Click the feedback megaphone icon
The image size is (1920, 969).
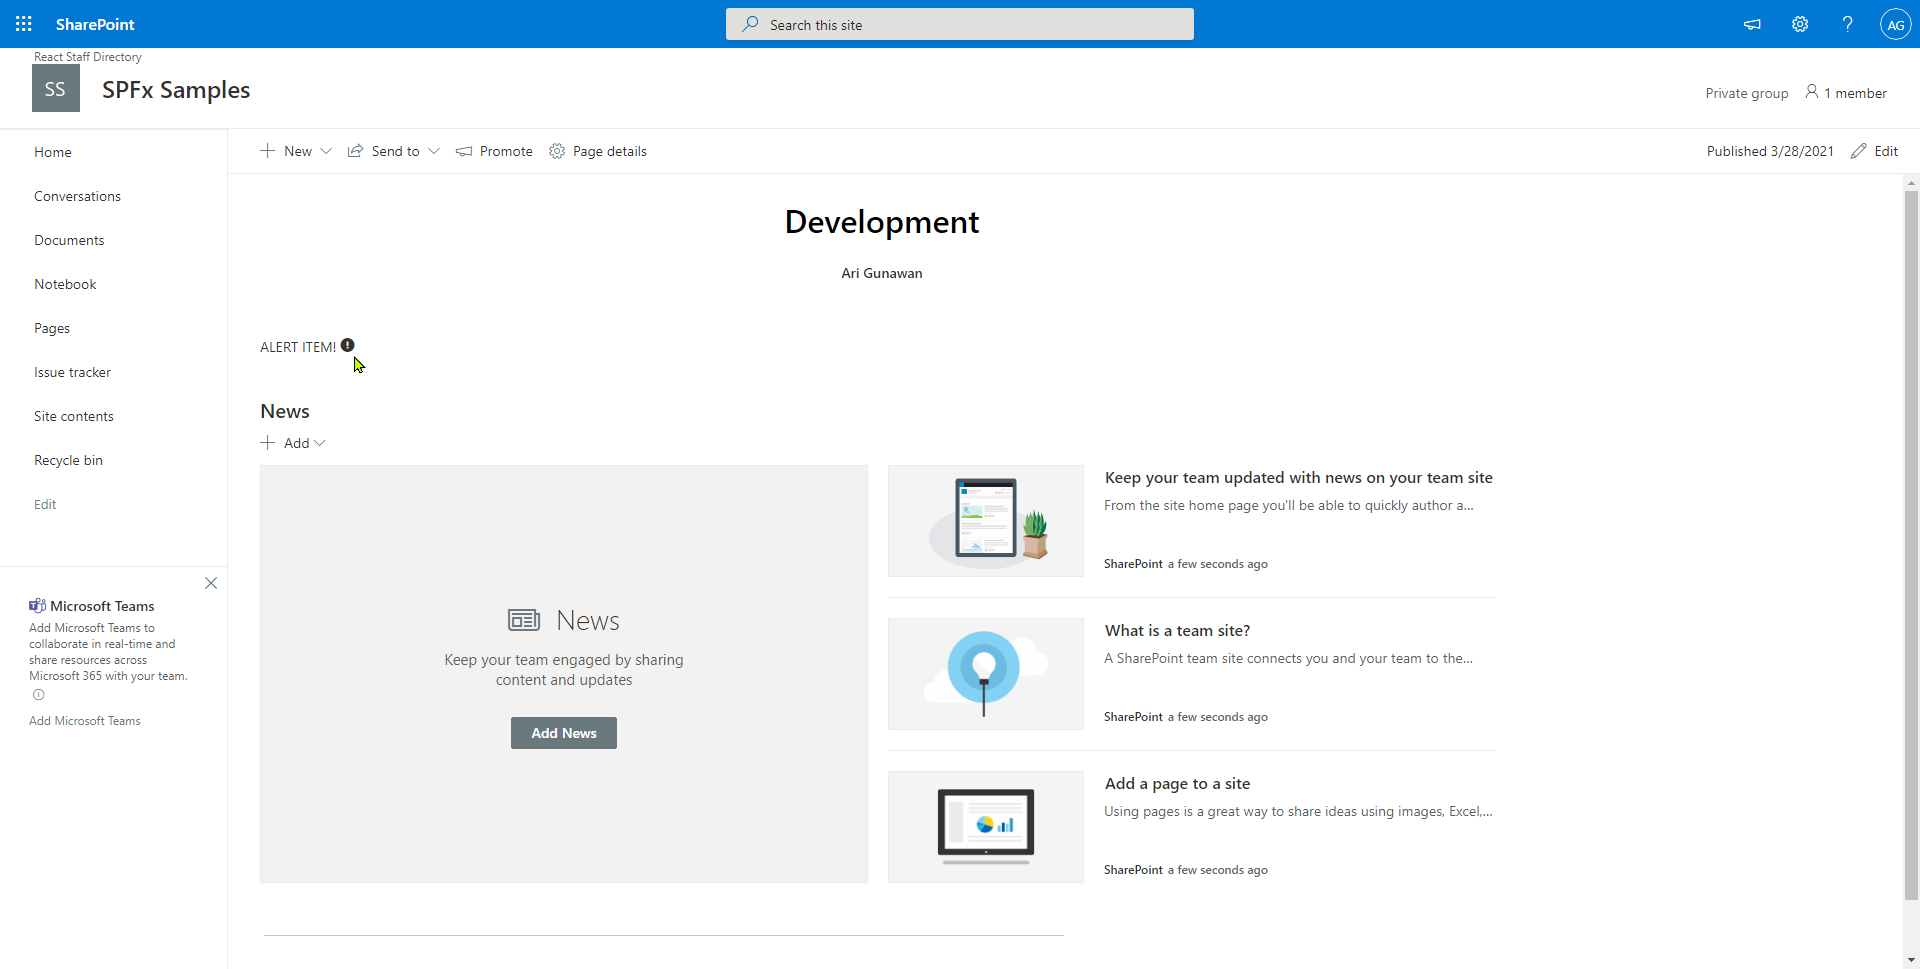click(1752, 24)
